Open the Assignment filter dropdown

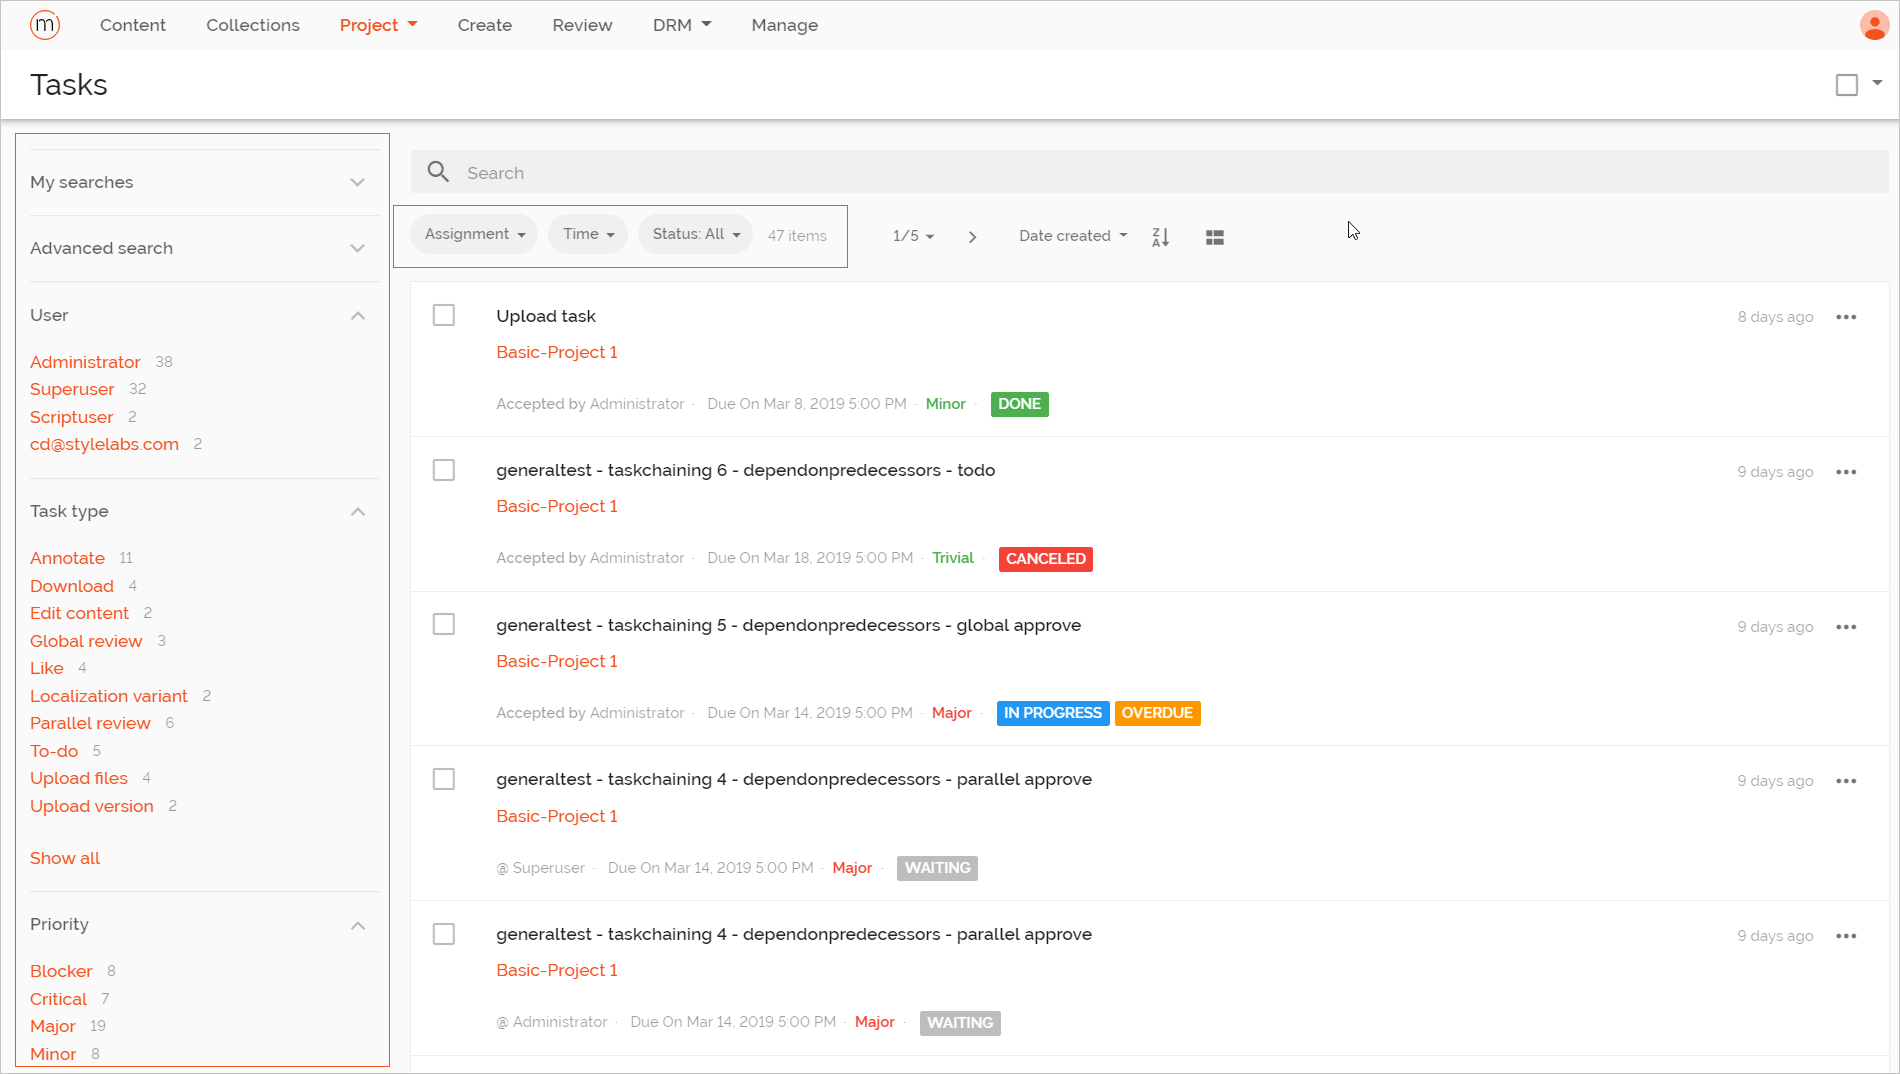click(473, 233)
